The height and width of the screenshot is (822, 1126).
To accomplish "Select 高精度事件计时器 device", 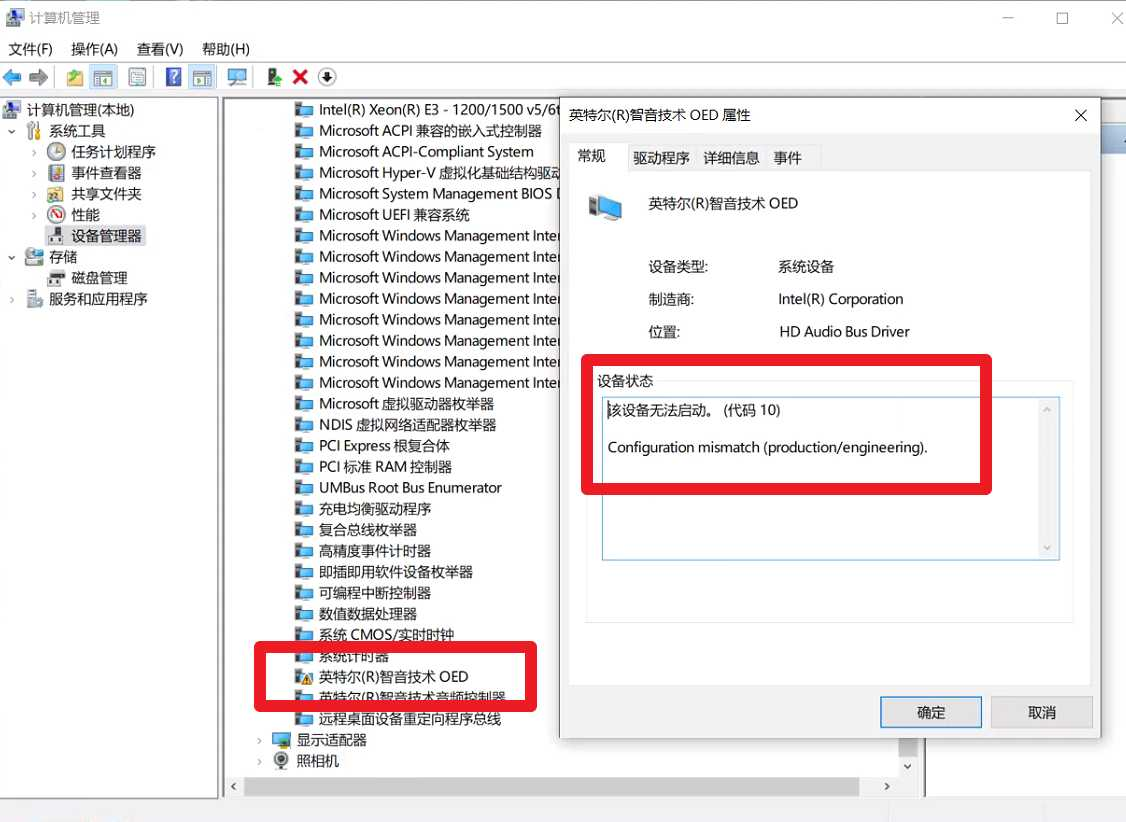I will click(x=375, y=551).
